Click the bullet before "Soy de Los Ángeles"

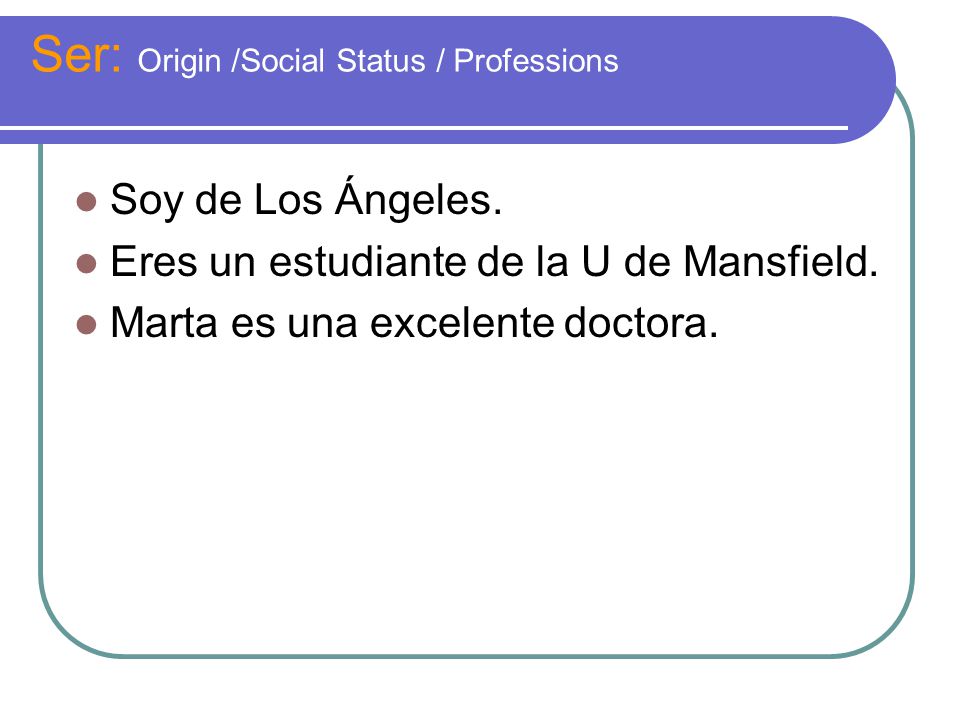pyautogui.click(x=87, y=201)
